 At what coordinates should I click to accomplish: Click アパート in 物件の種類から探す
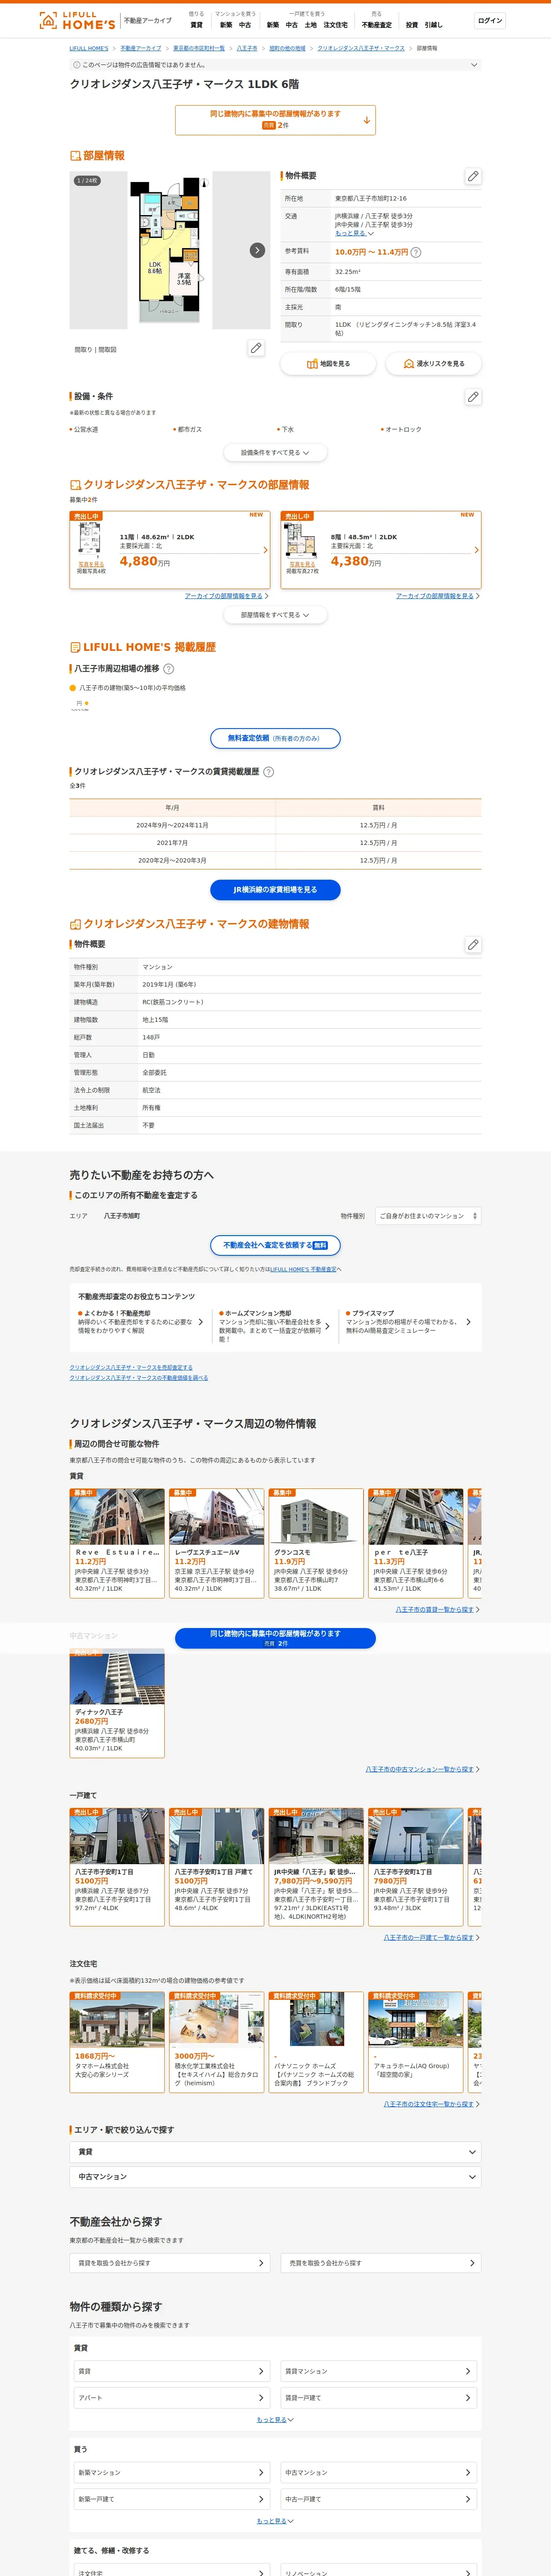coord(172,2398)
